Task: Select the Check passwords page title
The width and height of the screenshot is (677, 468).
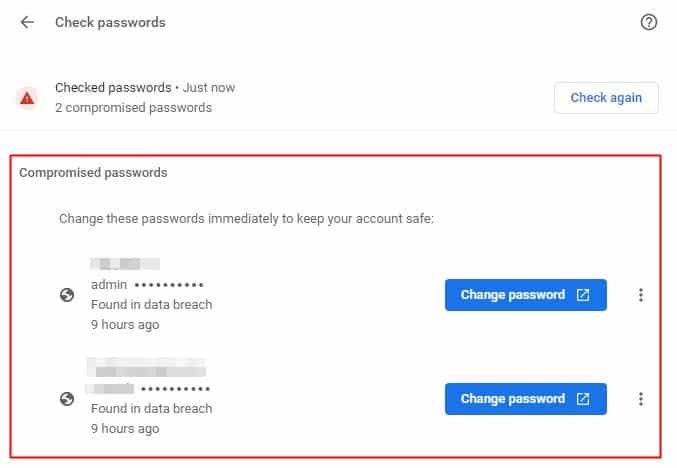Action: [111, 22]
